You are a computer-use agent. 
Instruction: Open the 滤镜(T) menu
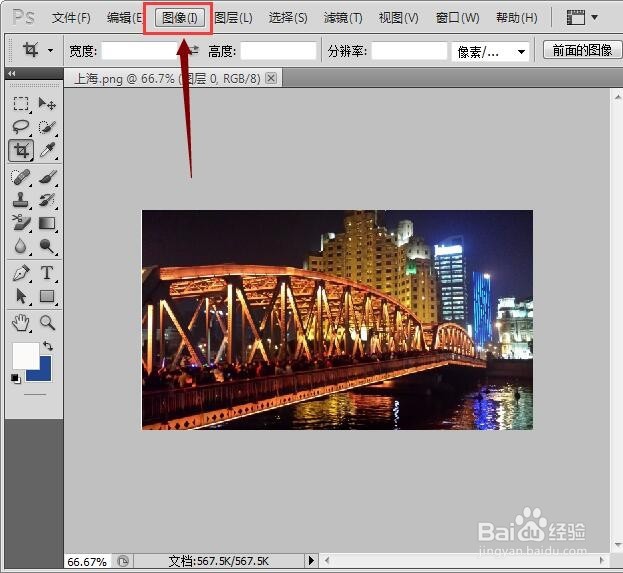tap(343, 18)
